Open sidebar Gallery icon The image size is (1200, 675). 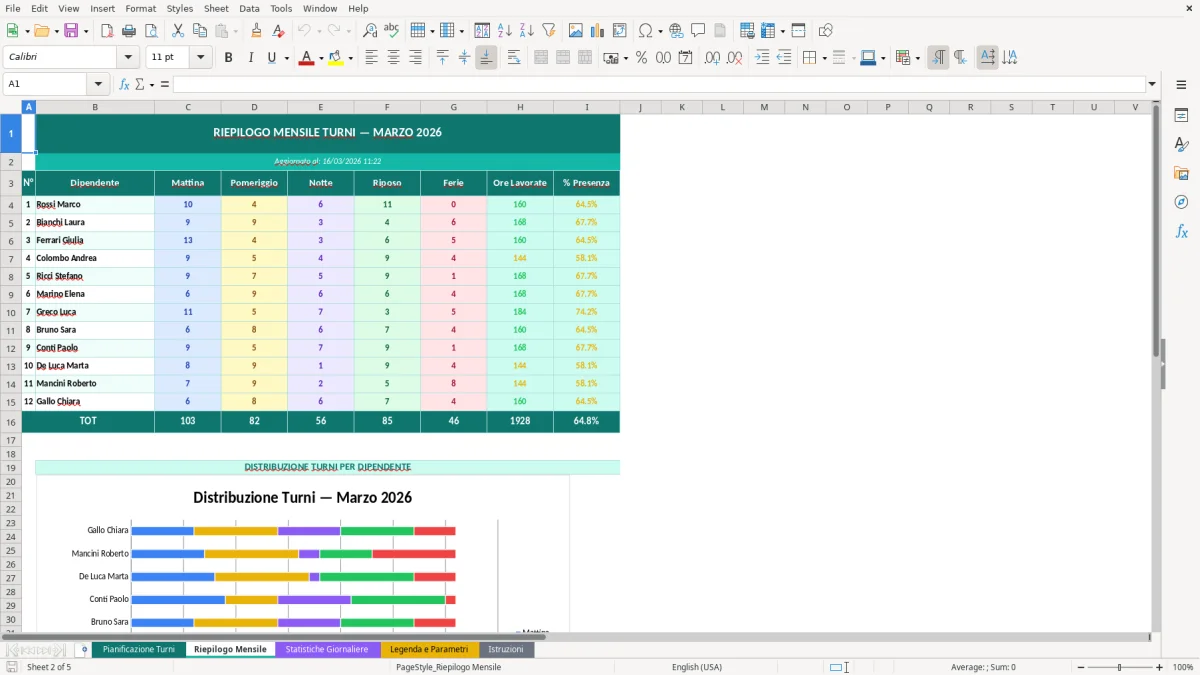click(x=1181, y=173)
